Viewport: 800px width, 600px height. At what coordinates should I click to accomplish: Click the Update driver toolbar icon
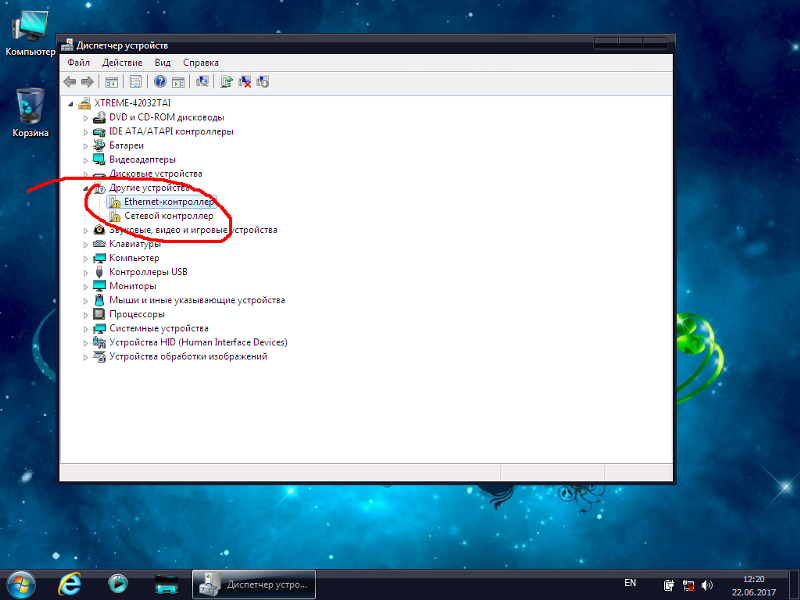coord(227,82)
